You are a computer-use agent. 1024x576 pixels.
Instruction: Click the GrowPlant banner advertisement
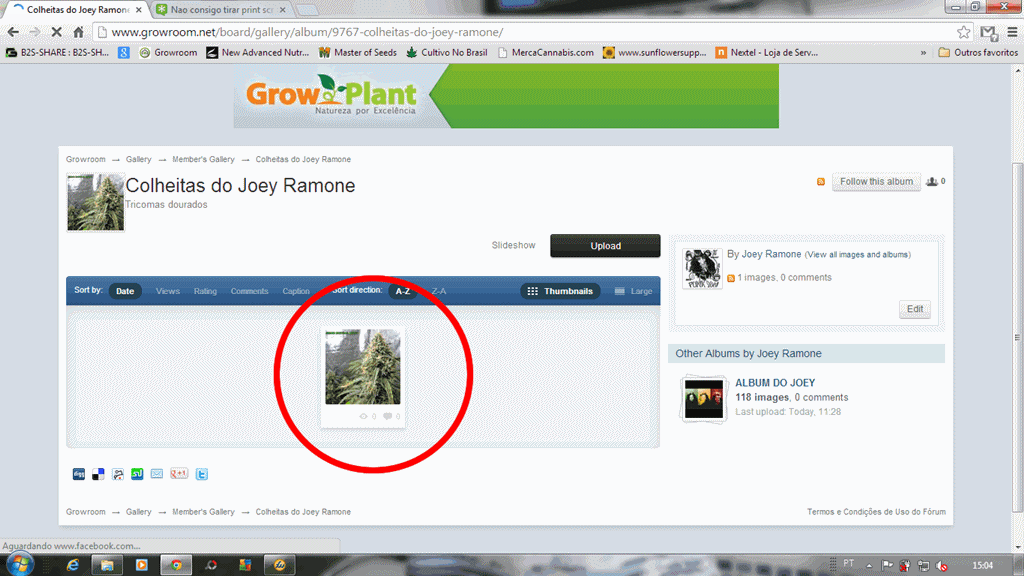(x=506, y=96)
